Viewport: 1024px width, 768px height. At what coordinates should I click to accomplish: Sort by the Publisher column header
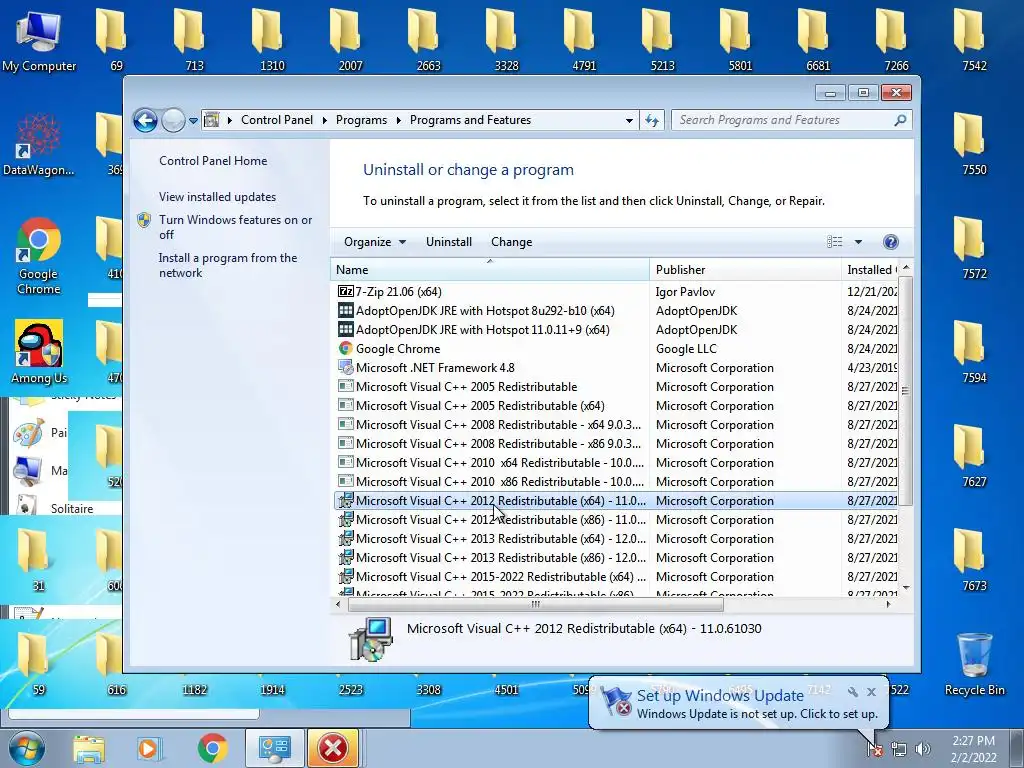click(x=745, y=270)
